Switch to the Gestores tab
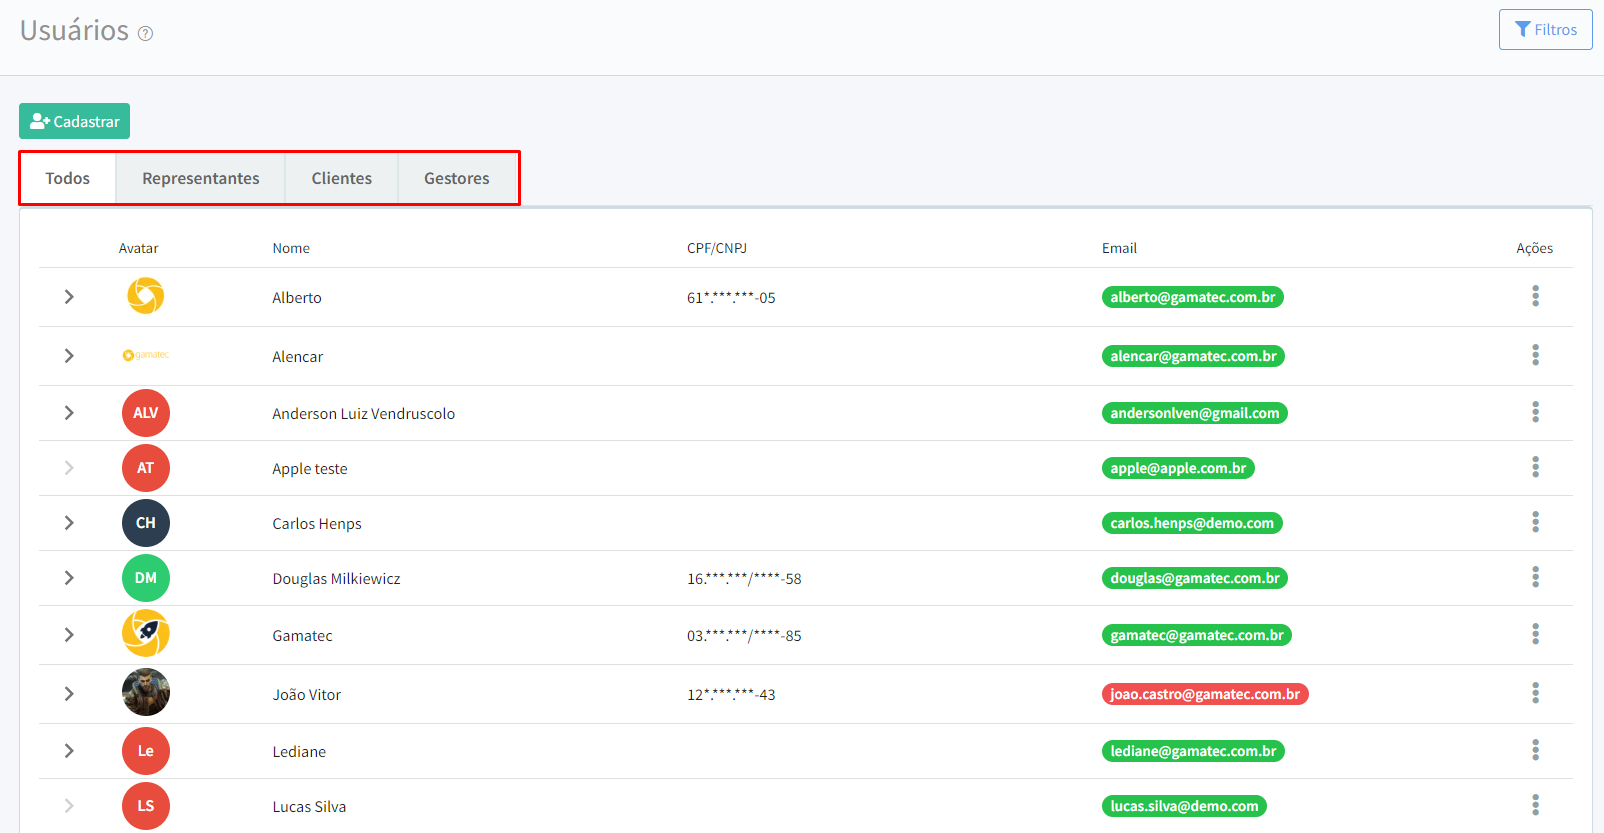This screenshot has width=1604, height=833. (x=457, y=178)
